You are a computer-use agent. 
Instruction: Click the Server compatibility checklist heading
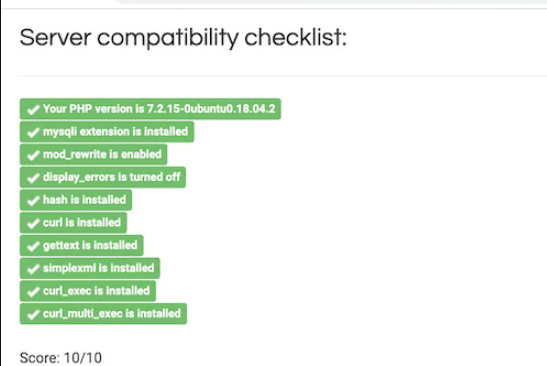pos(183,38)
